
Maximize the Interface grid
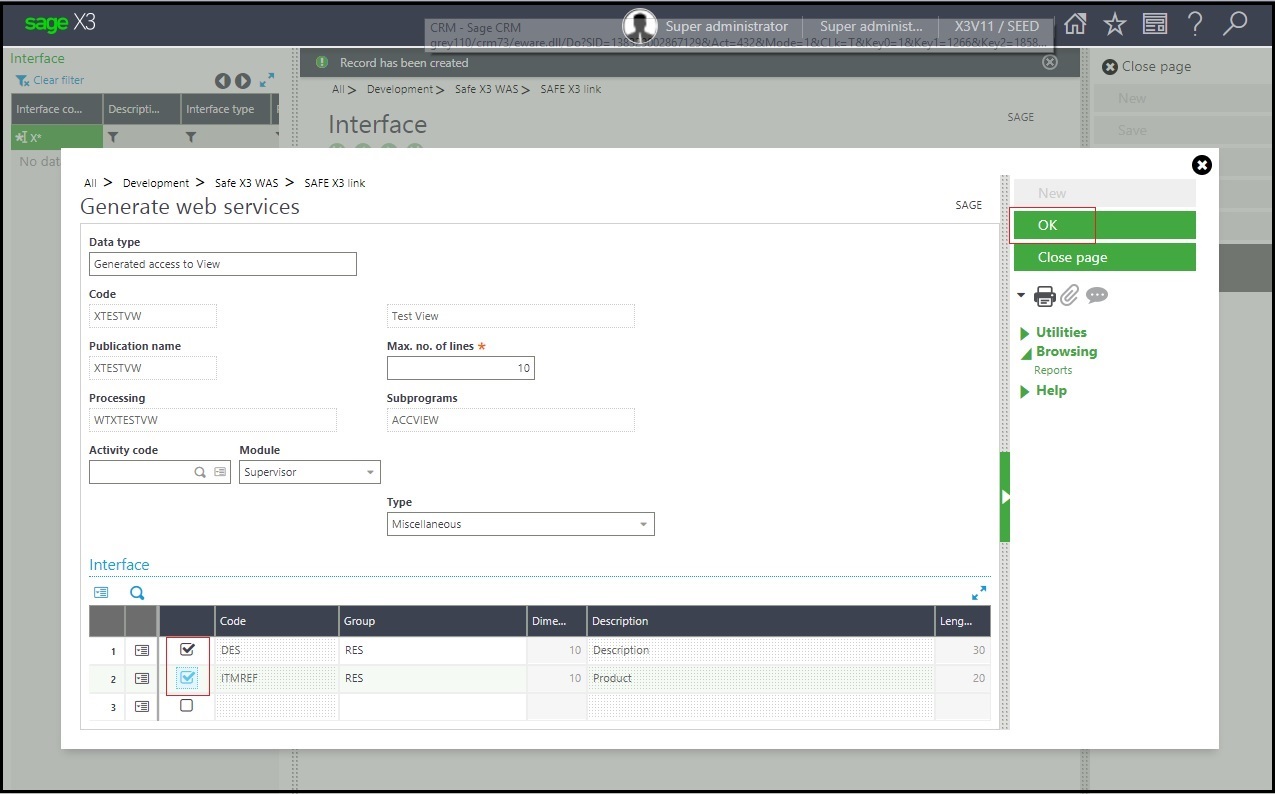(979, 593)
